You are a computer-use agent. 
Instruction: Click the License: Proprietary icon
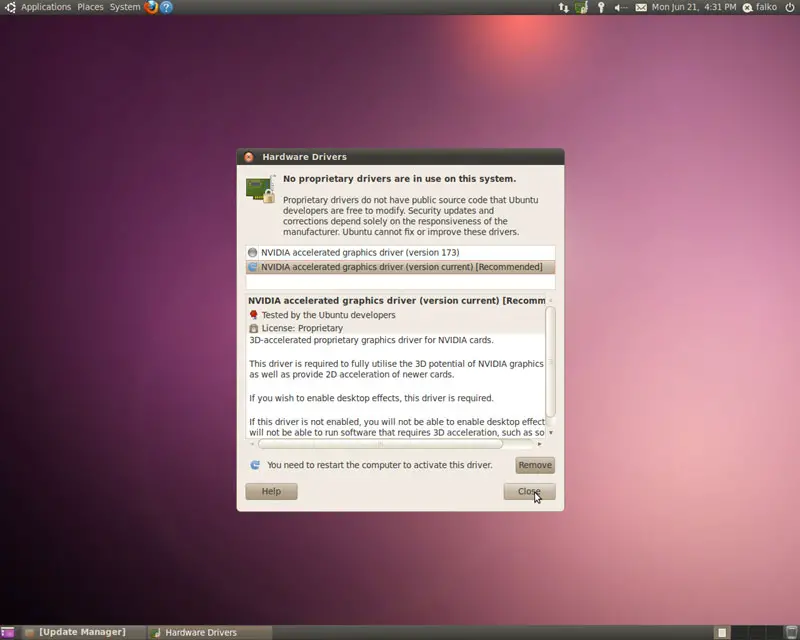pyautogui.click(x=254, y=328)
